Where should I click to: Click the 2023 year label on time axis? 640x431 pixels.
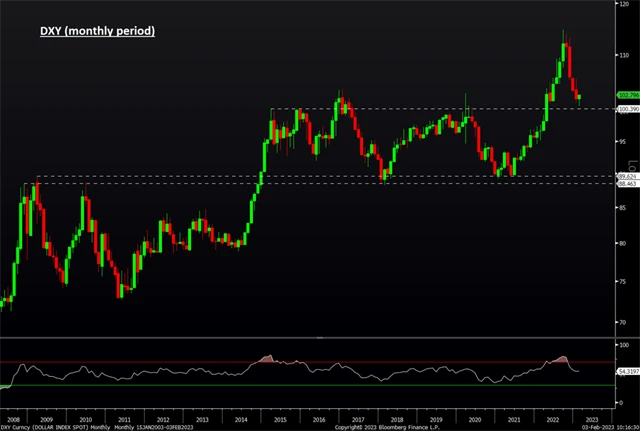point(592,420)
